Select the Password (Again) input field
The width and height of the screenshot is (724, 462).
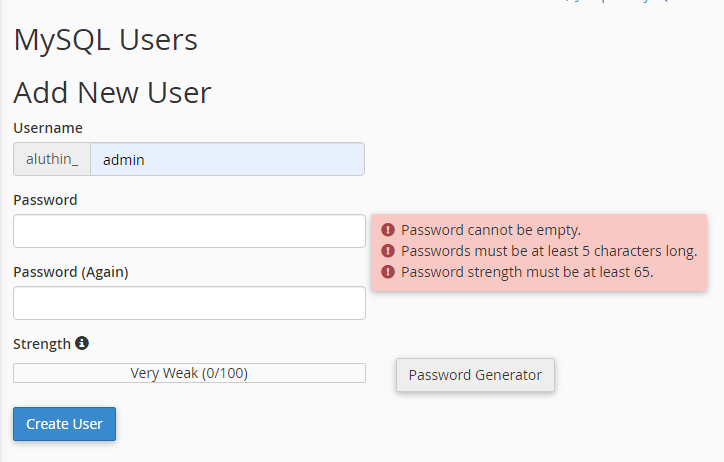pos(189,303)
